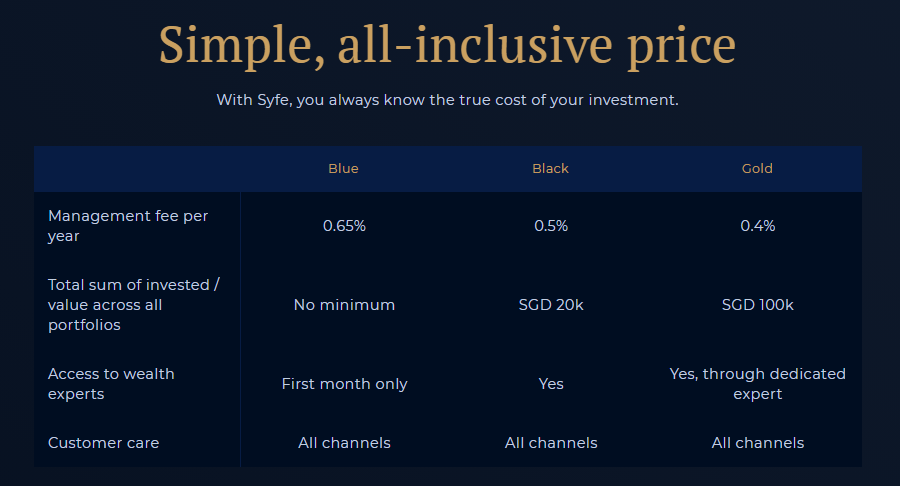Viewport: 900px width, 486px height.
Task: Click the 'Management fee per year' row label
Action: 128,226
